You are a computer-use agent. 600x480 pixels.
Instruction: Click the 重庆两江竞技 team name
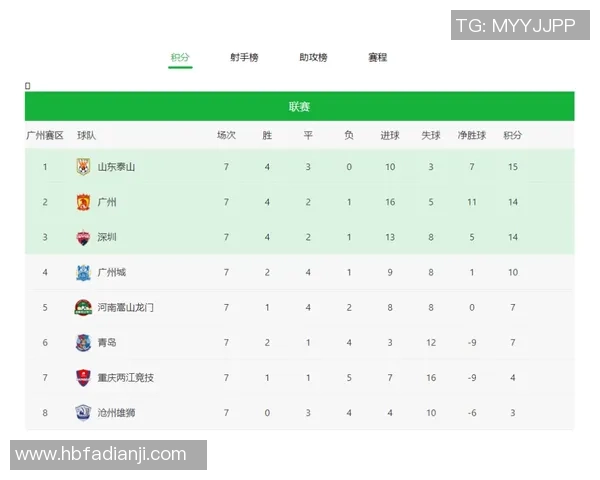click(x=126, y=377)
